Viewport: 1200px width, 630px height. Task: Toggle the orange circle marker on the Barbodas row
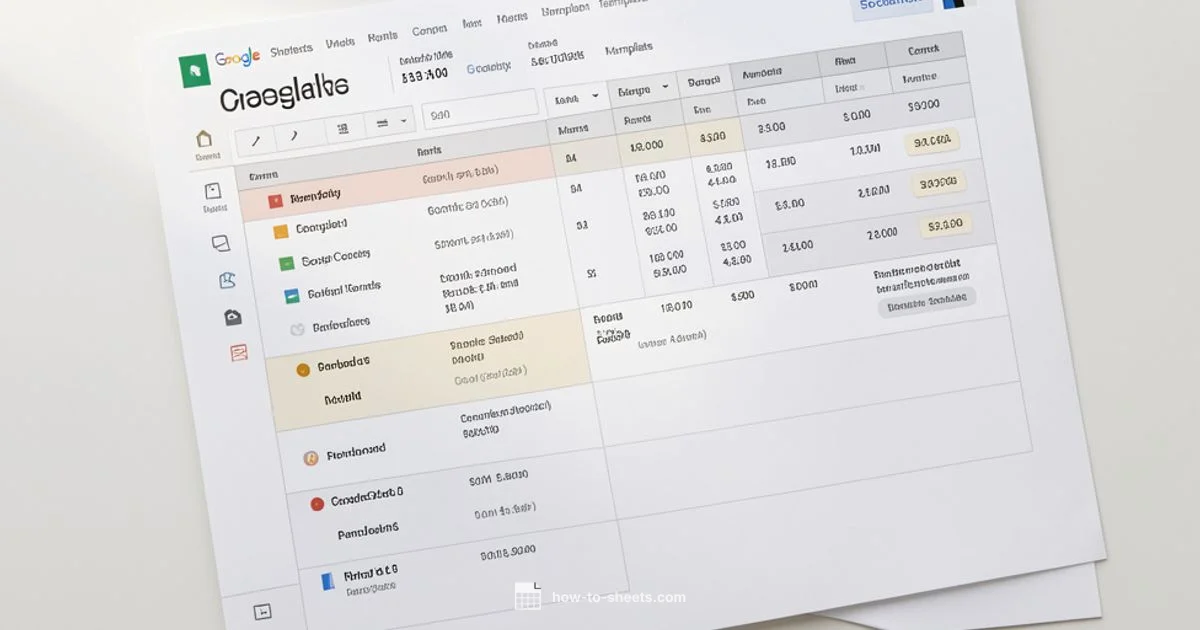click(x=301, y=367)
